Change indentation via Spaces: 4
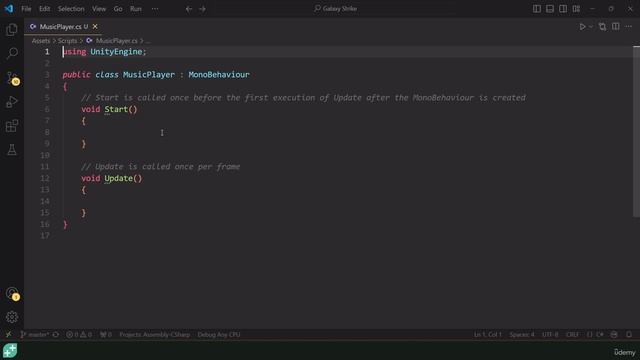The height and width of the screenshot is (360, 640). coord(522,334)
